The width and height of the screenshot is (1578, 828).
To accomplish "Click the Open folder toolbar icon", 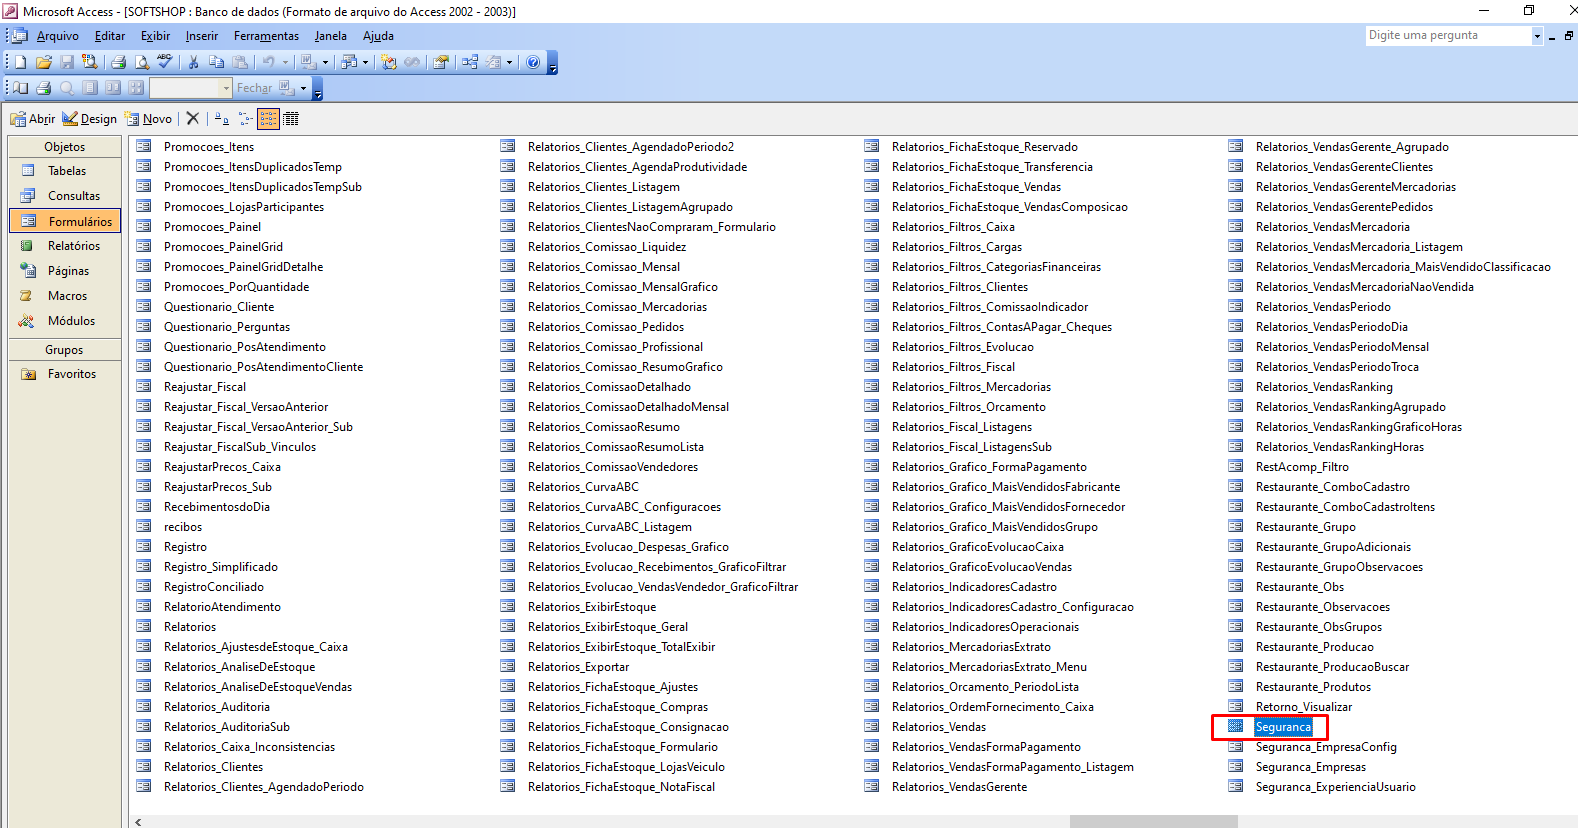I will coord(44,62).
